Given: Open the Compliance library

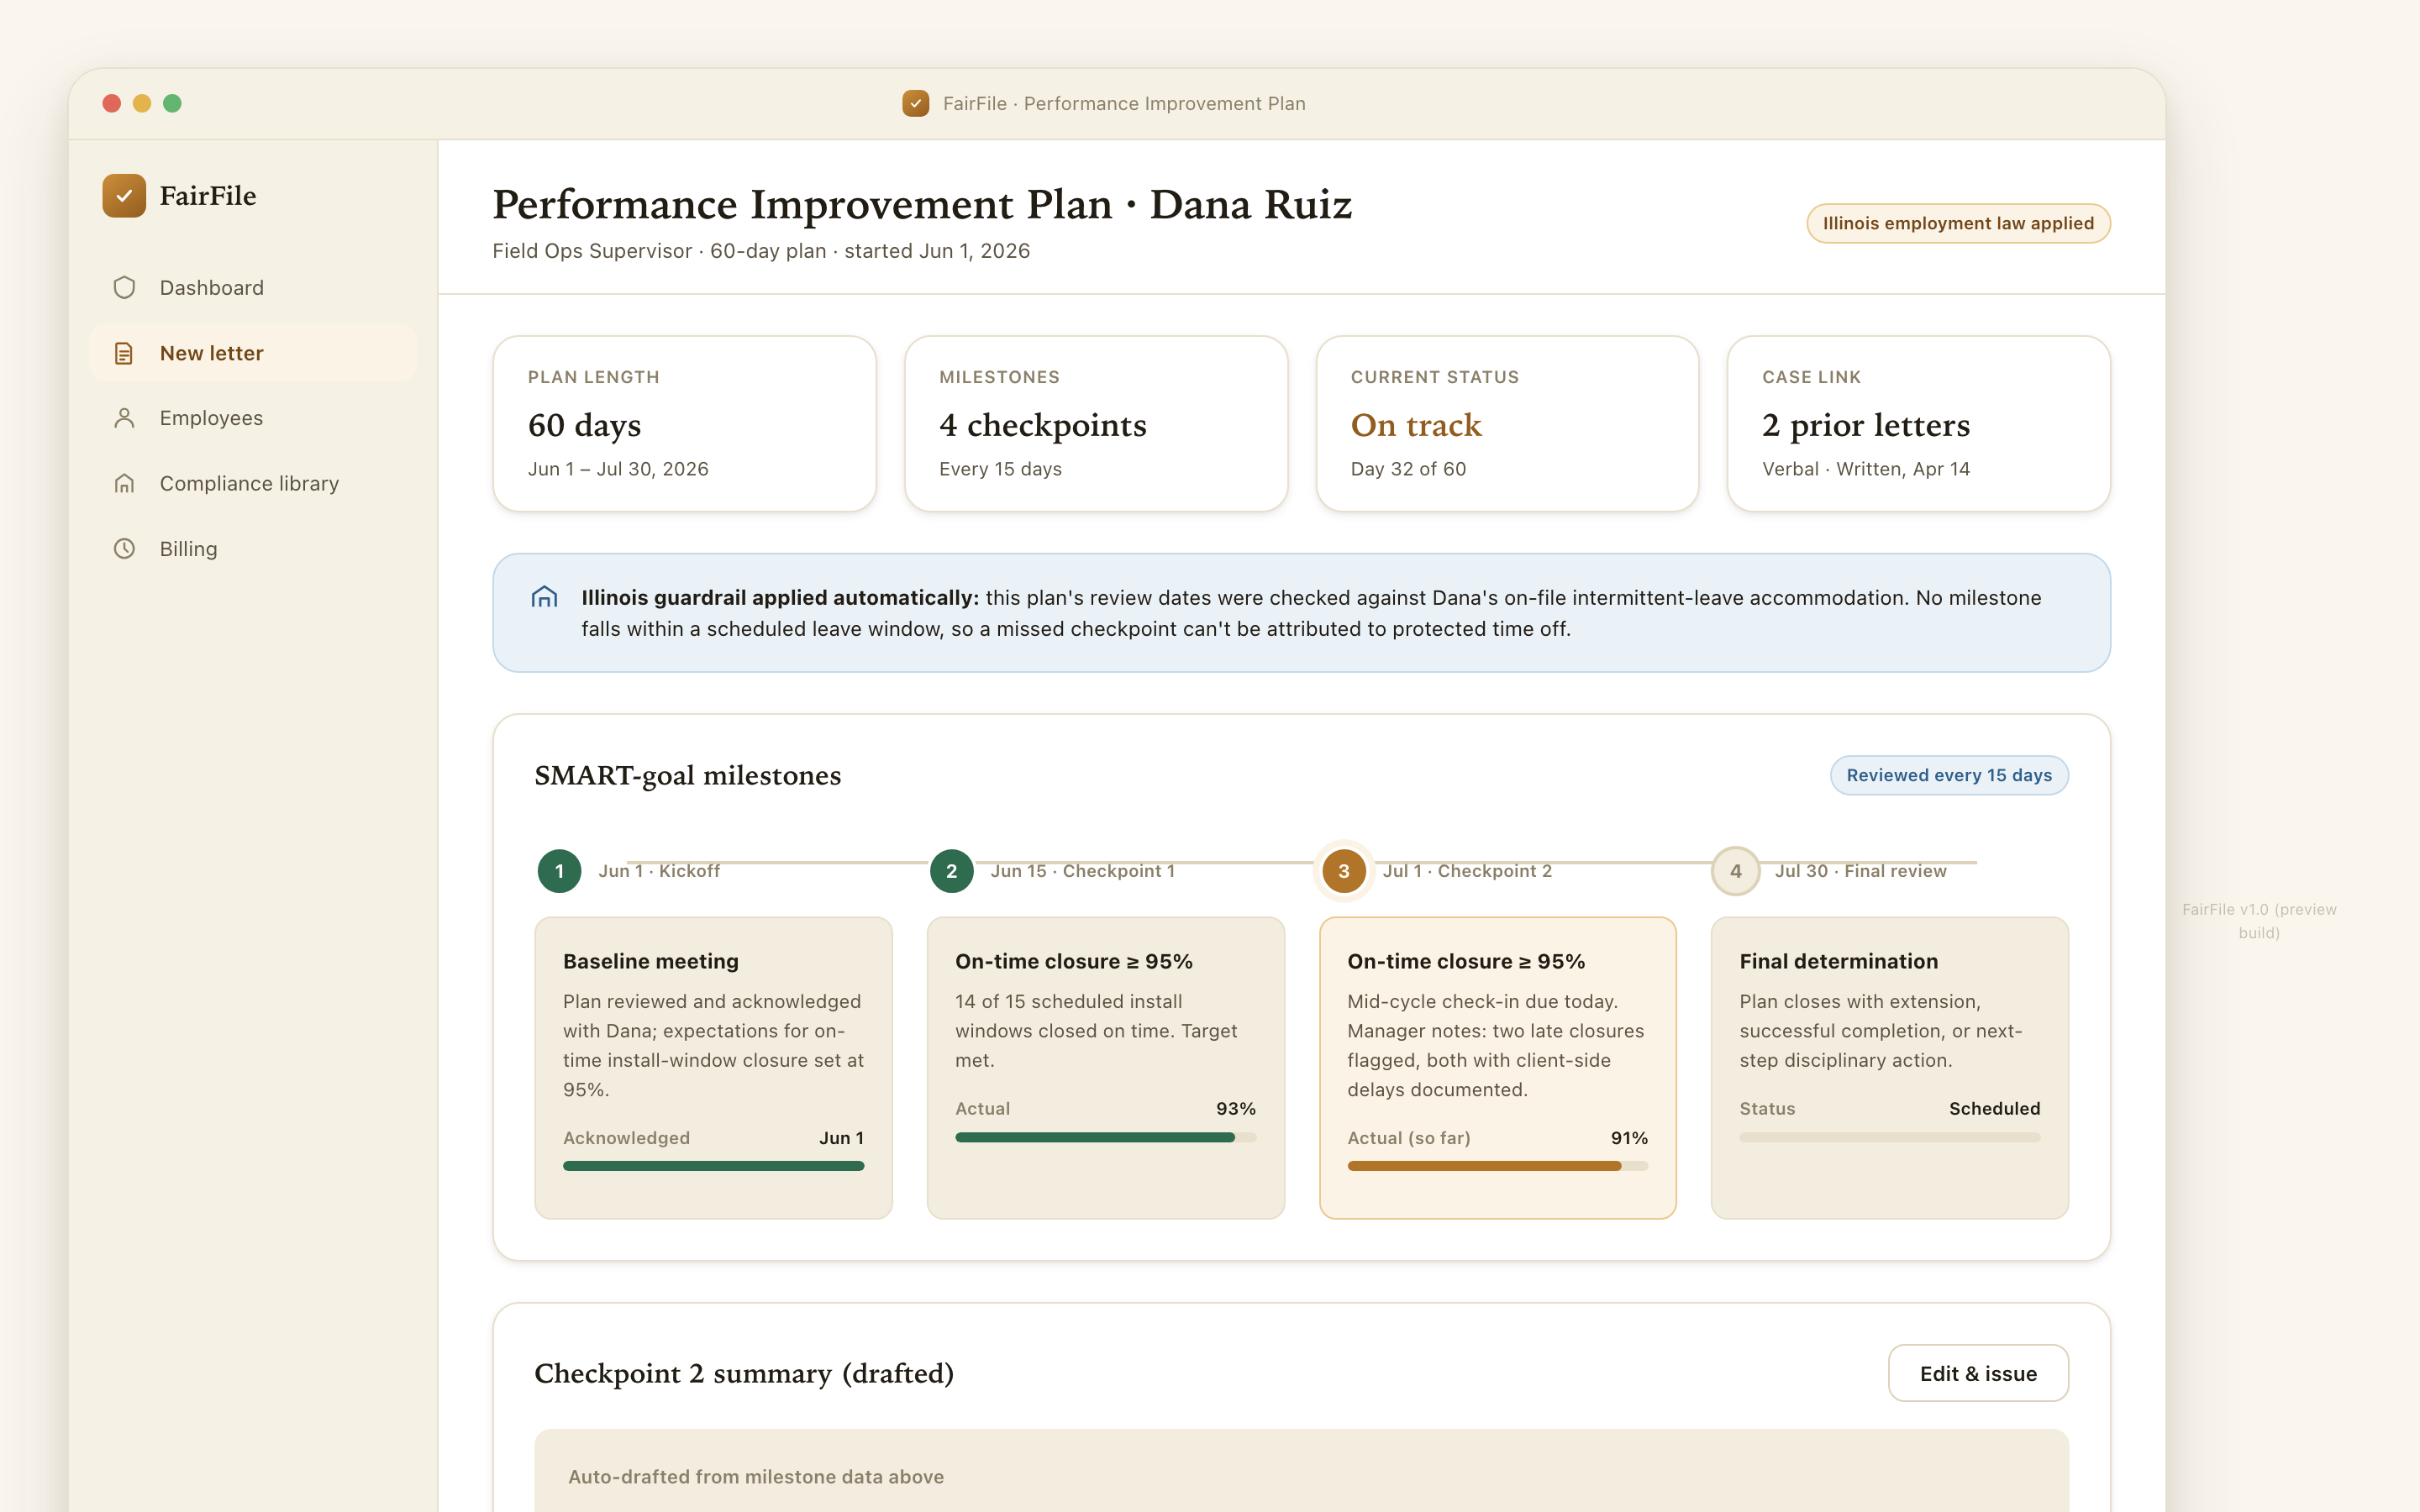Looking at the screenshot, I should [x=253, y=484].
